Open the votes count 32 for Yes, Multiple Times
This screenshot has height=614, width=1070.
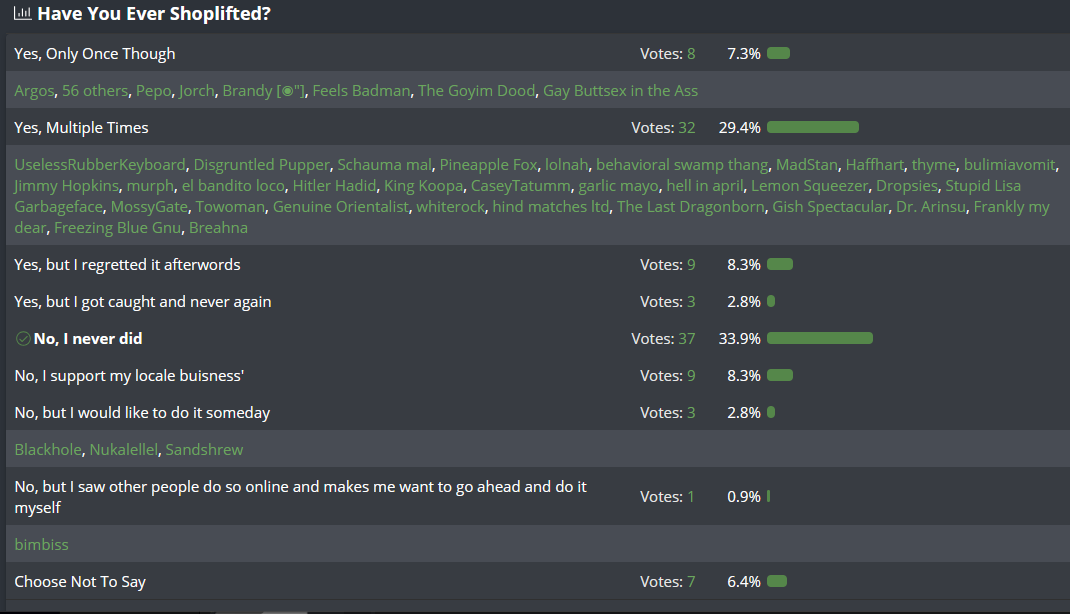[686, 128]
